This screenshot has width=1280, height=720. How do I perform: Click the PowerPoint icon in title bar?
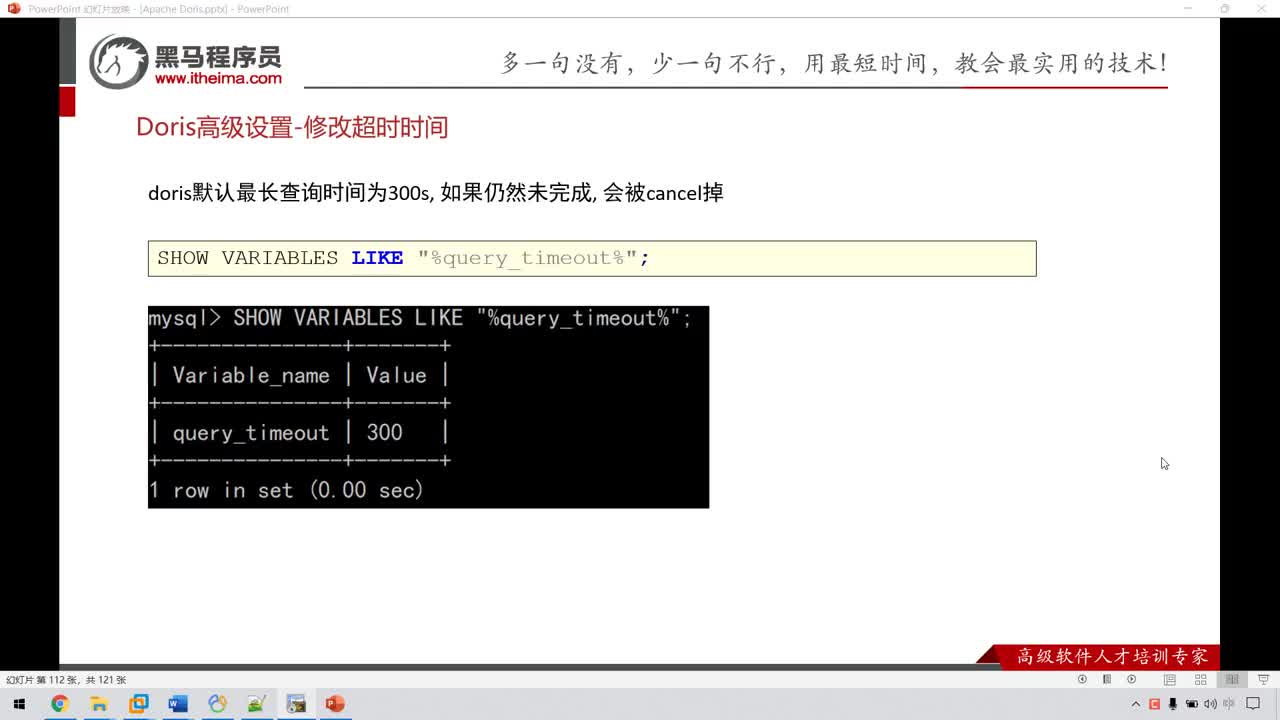13,8
